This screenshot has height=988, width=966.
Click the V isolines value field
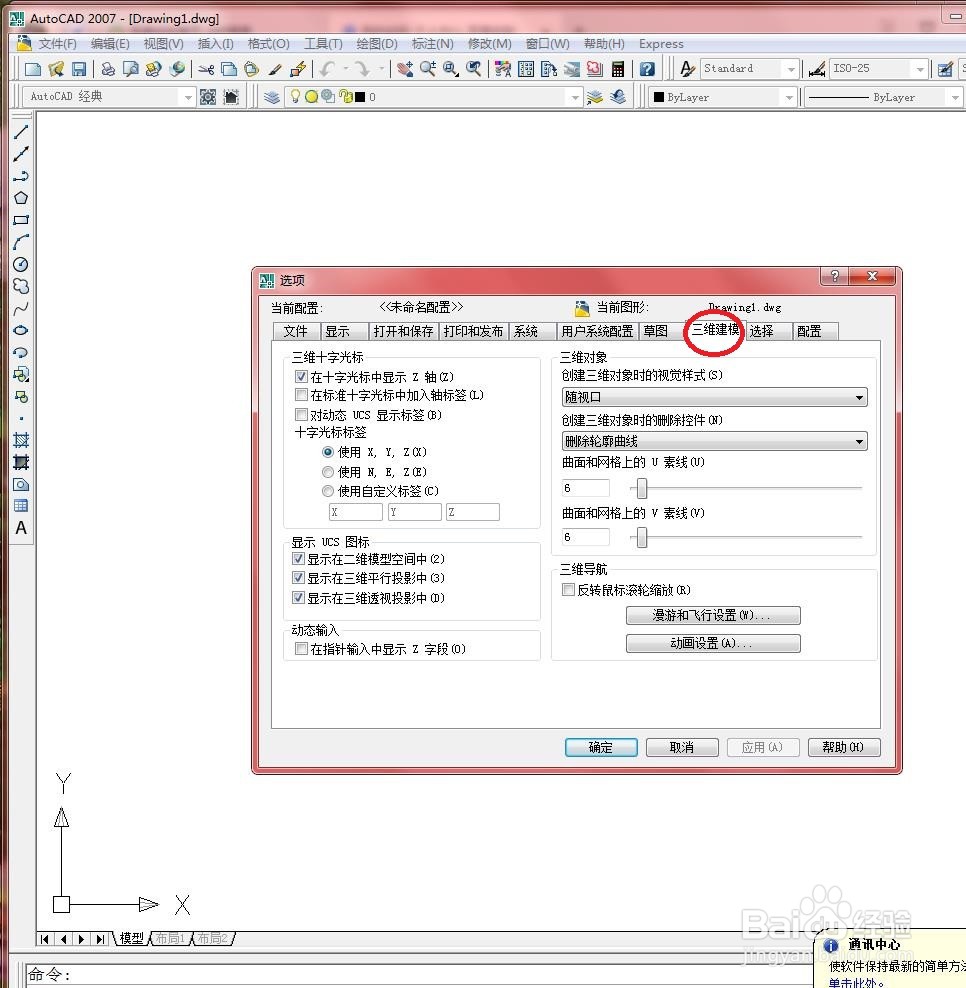[585, 537]
